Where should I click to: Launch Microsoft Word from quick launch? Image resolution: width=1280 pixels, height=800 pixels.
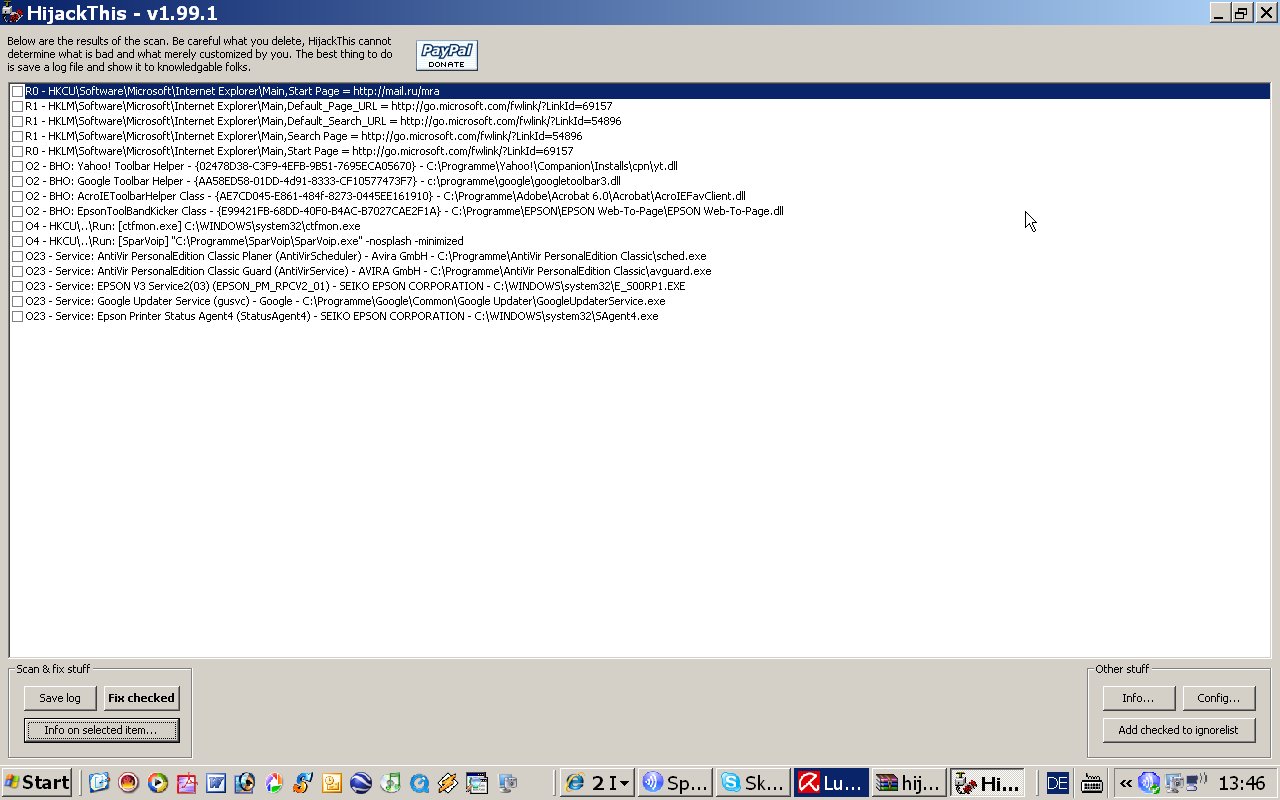tap(215, 783)
